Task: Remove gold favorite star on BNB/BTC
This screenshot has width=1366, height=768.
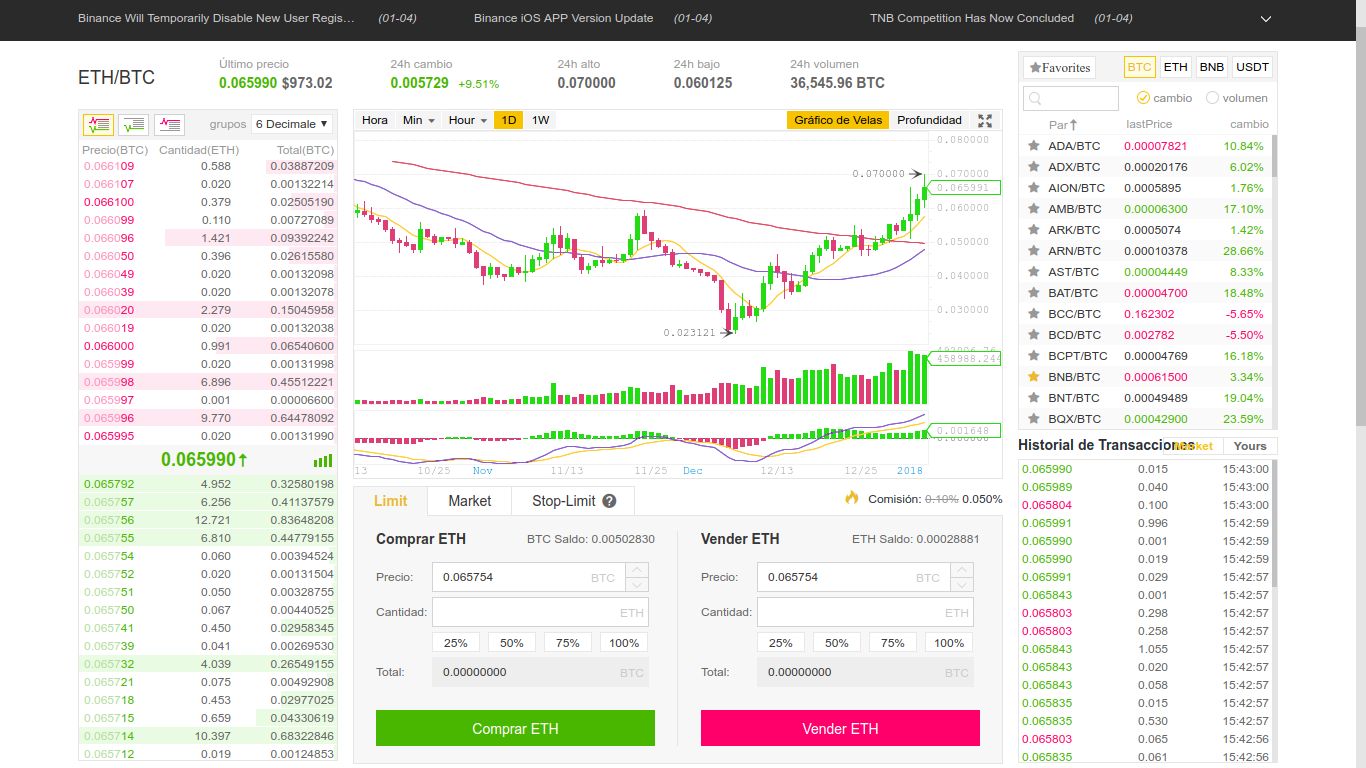Action: tap(1034, 377)
